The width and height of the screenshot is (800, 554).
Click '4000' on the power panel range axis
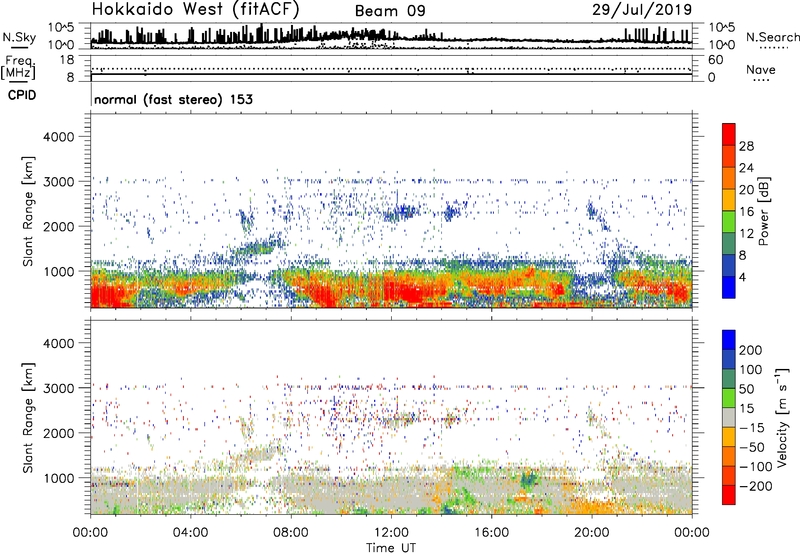point(58,137)
